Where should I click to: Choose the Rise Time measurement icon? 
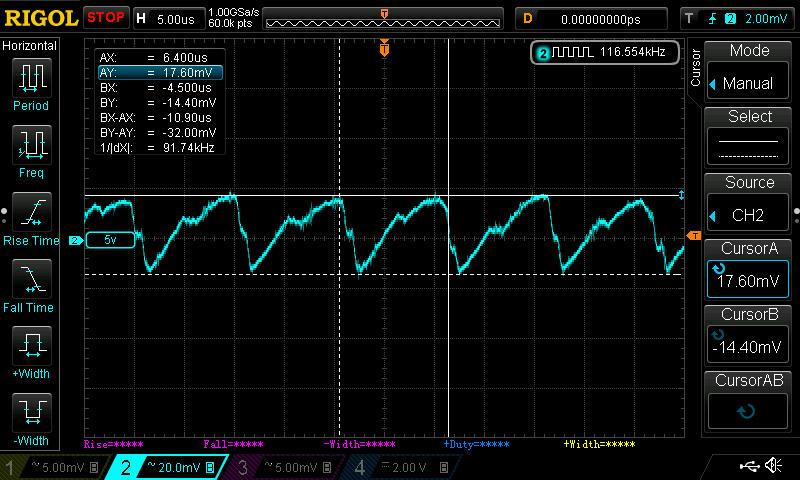pyautogui.click(x=31, y=218)
